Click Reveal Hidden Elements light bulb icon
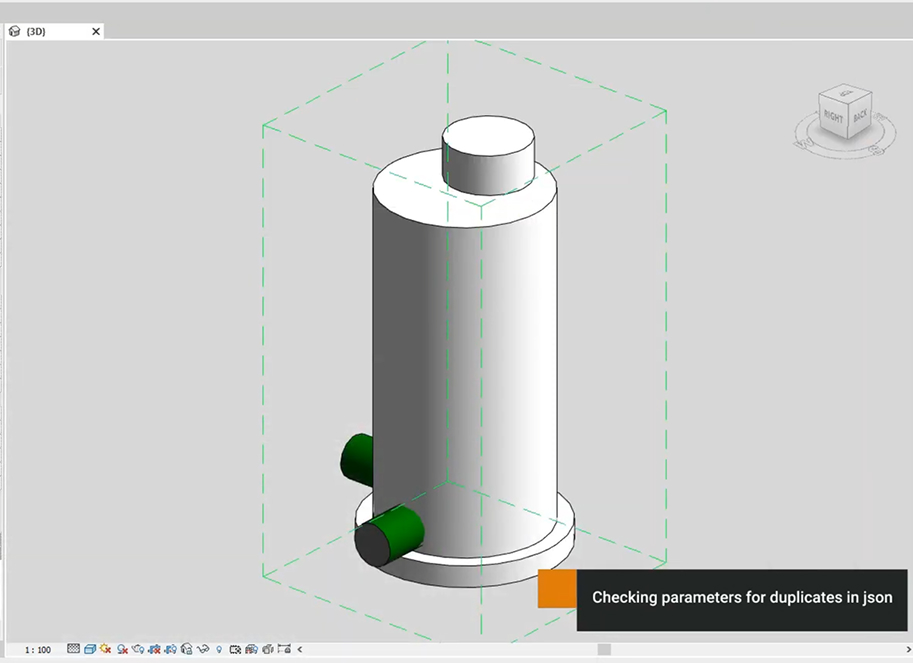The image size is (913, 663). [x=219, y=649]
